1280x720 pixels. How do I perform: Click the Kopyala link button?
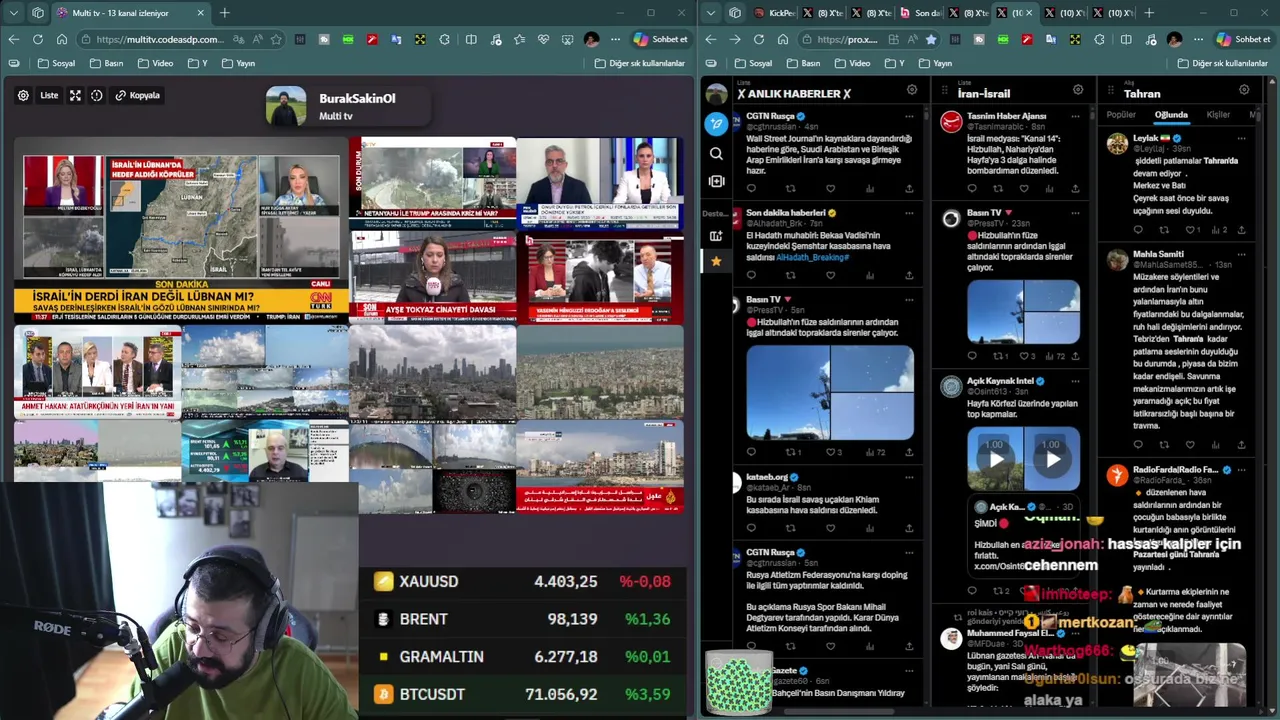137,95
